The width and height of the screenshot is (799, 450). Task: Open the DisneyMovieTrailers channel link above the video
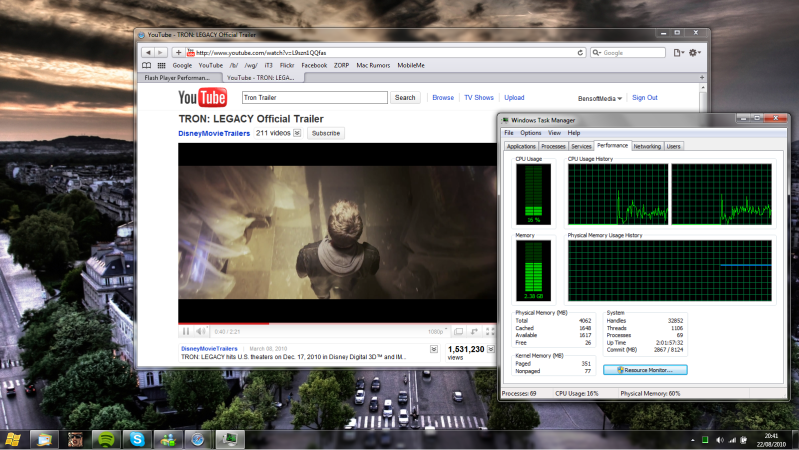pyautogui.click(x=214, y=133)
